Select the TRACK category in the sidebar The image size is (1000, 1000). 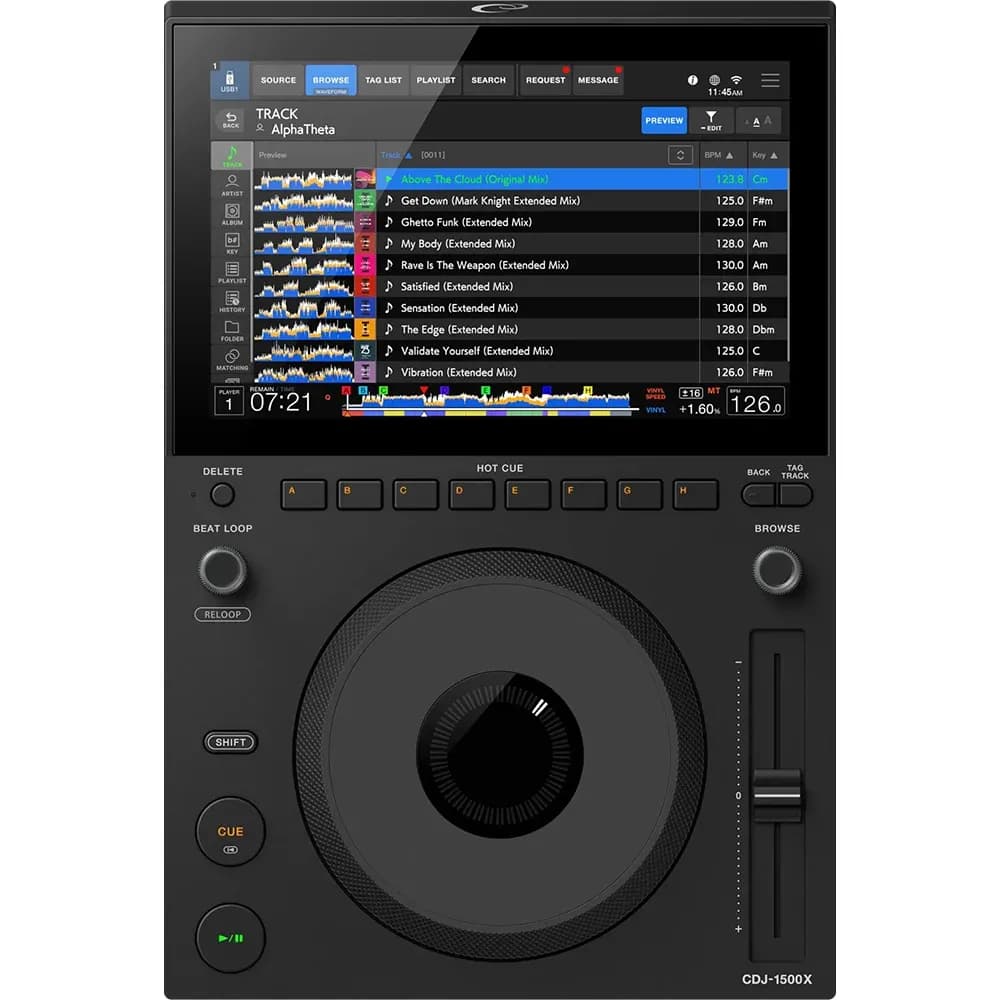[x=232, y=156]
